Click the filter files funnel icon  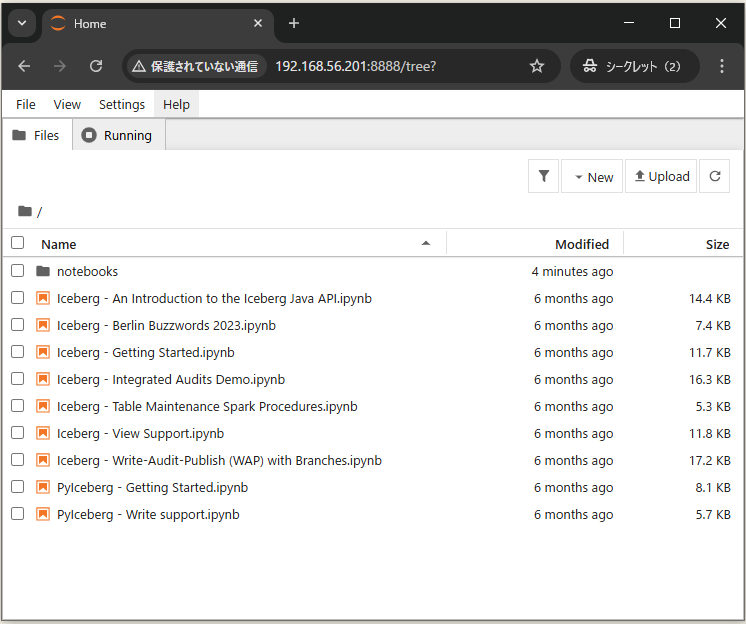point(543,176)
